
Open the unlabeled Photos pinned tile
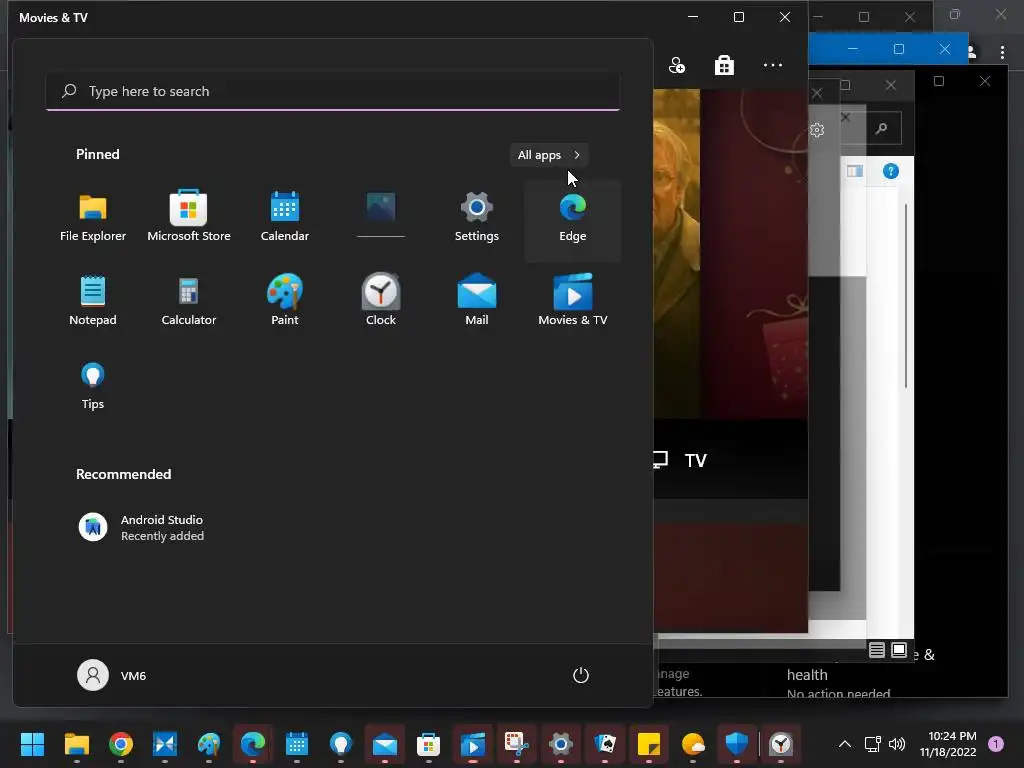pyautogui.click(x=381, y=216)
